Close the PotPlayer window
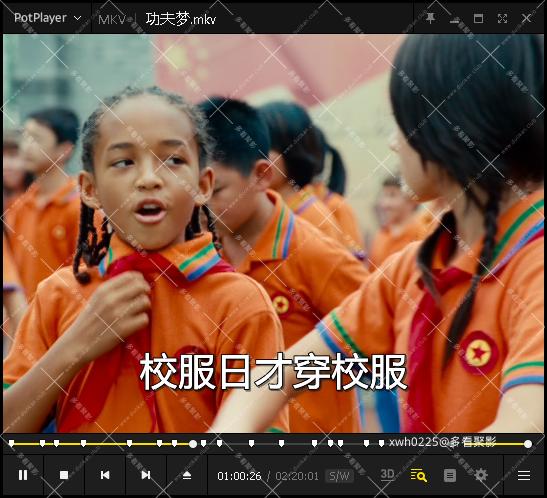Image resolution: width=547 pixels, height=498 pixels. 526,18
